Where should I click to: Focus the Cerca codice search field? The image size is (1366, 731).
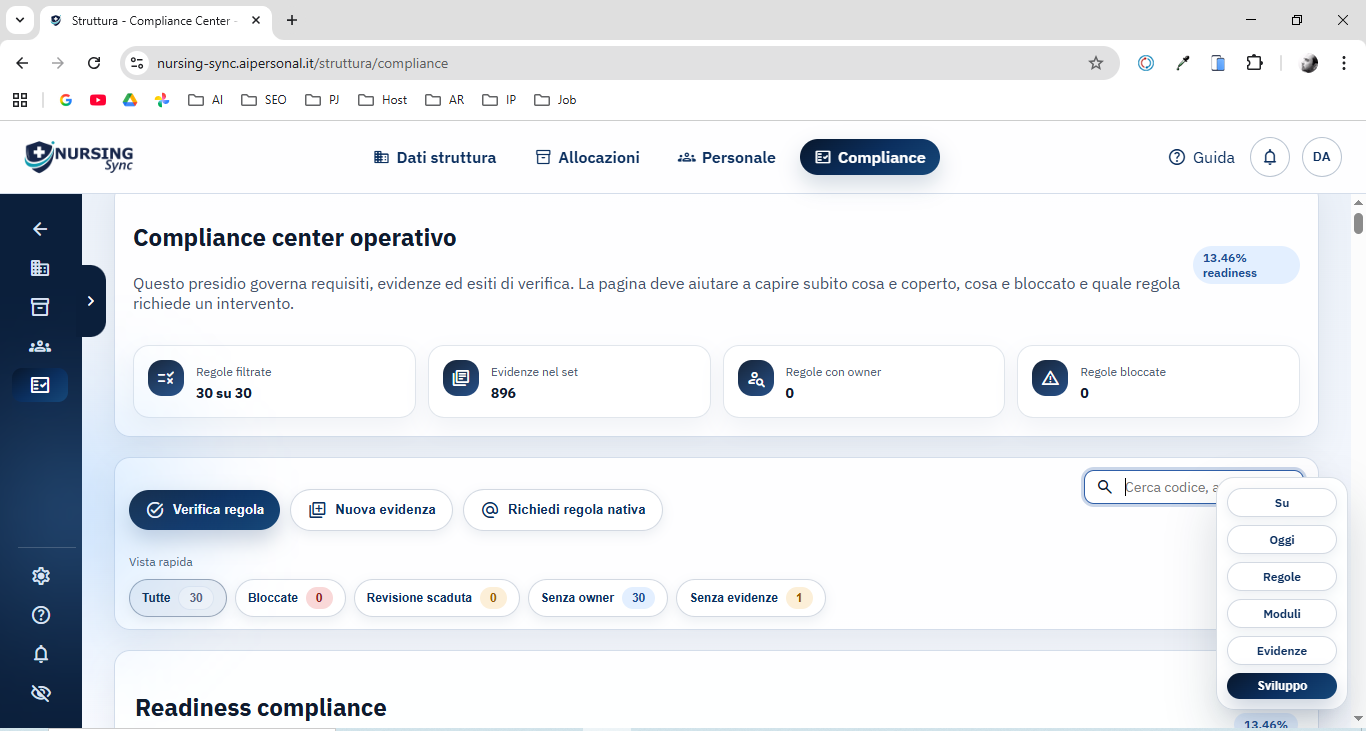click(x=1194, y=487)
